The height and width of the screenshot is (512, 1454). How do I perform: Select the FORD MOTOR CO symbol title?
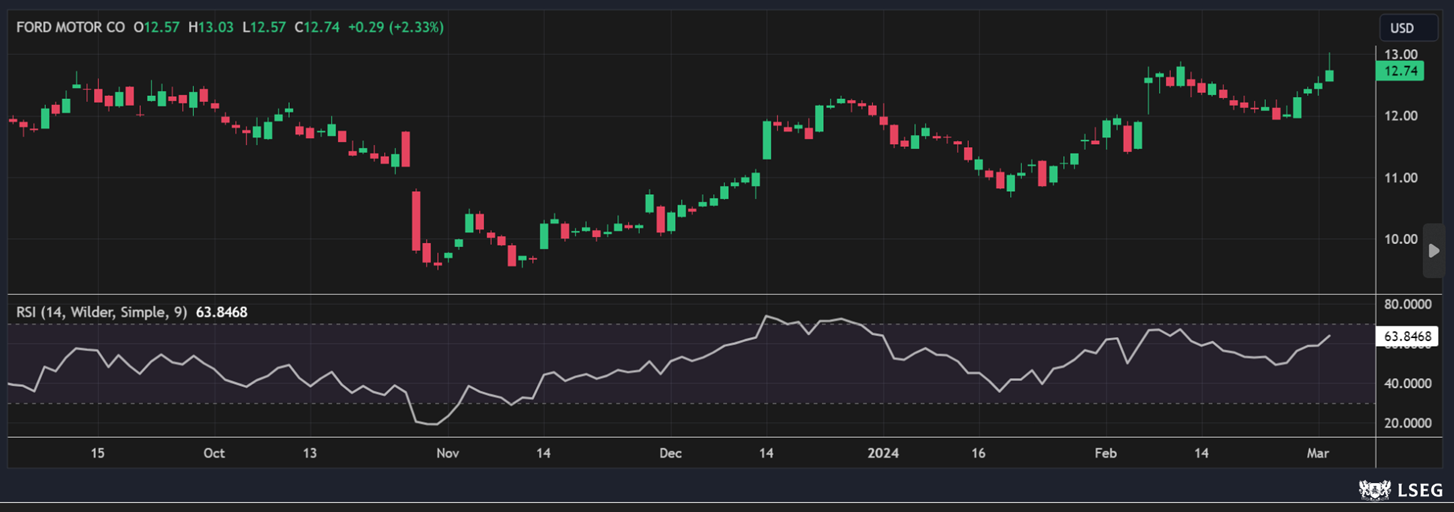point(71,27)
